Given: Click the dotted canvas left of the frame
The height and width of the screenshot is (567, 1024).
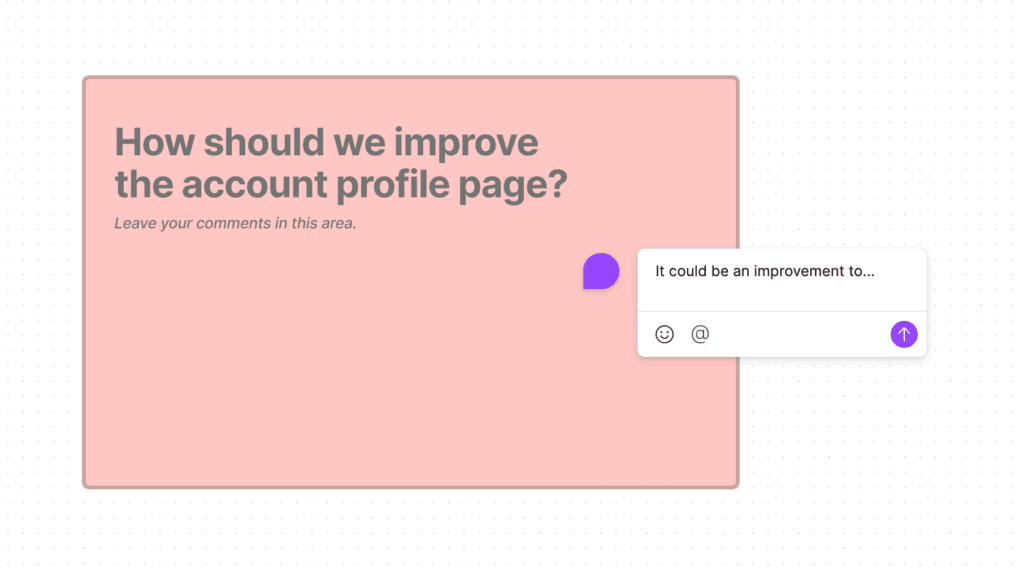Looking at the screenshot, I should coord(40,282).
